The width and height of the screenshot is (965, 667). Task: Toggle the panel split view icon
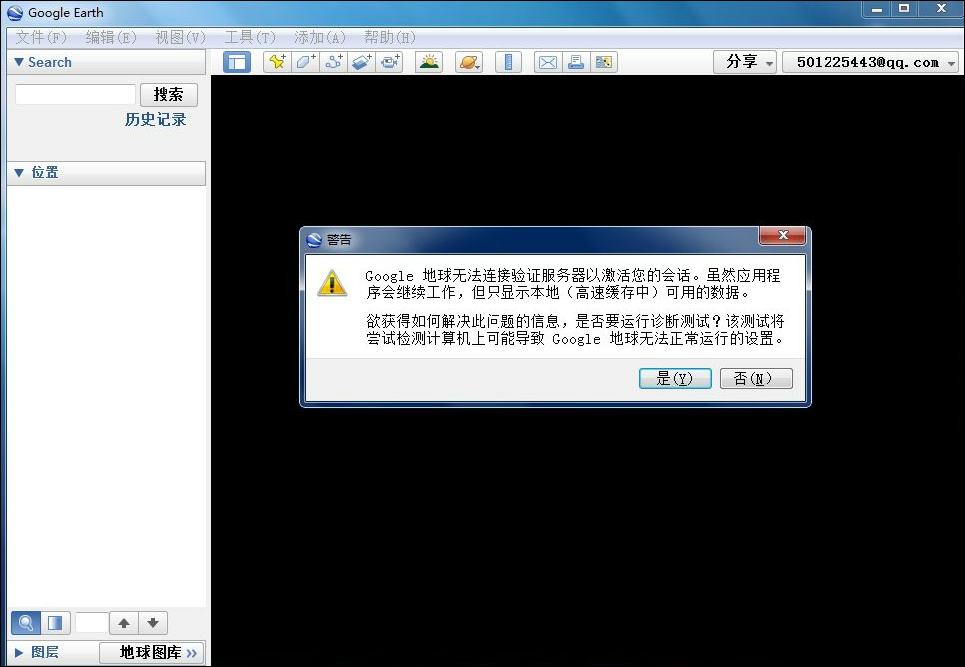click(x=55, y=623)
